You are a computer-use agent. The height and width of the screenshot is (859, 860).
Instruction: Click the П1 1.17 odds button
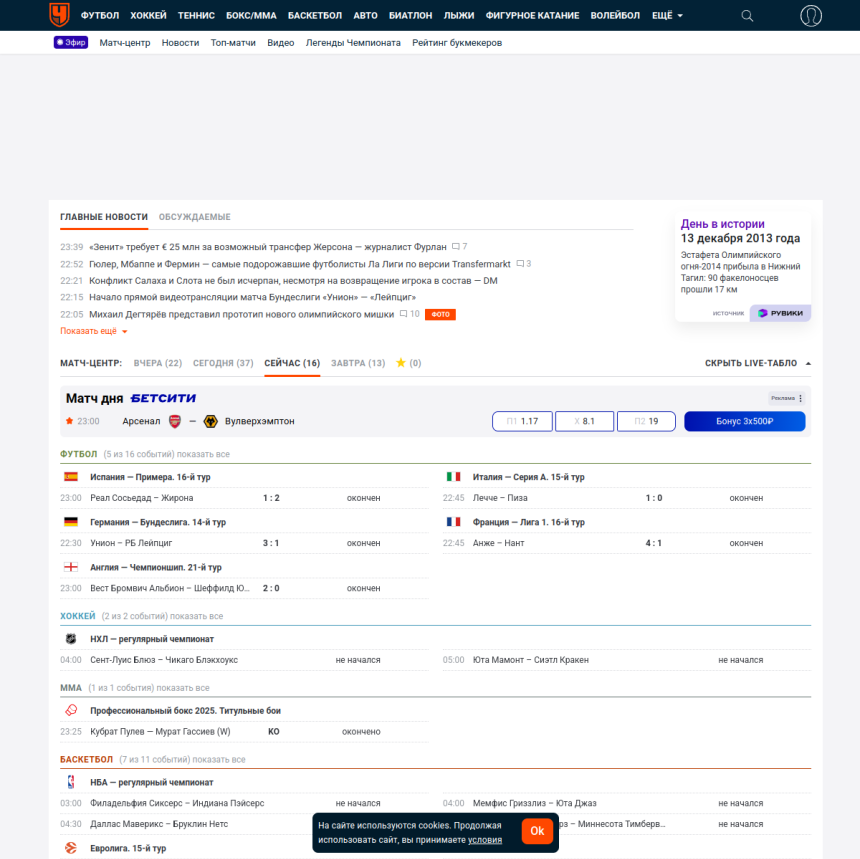click(x=522, y=421)
